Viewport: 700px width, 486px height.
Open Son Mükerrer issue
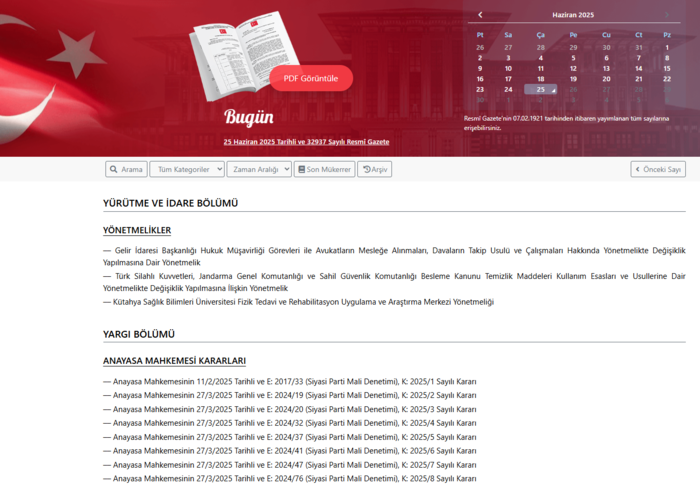[325, 169]
